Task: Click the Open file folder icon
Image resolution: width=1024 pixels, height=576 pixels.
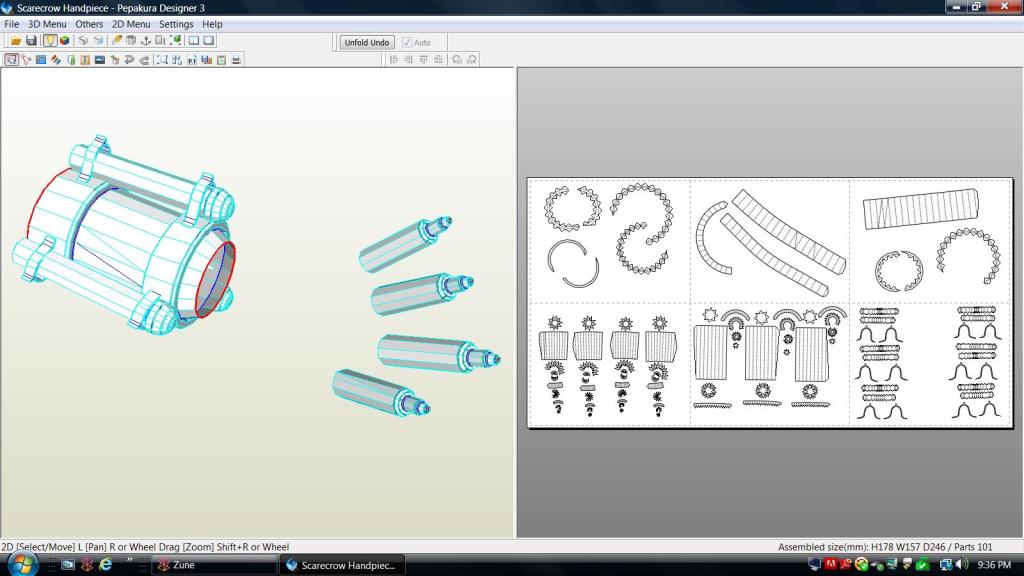Action: pos(15,40)
